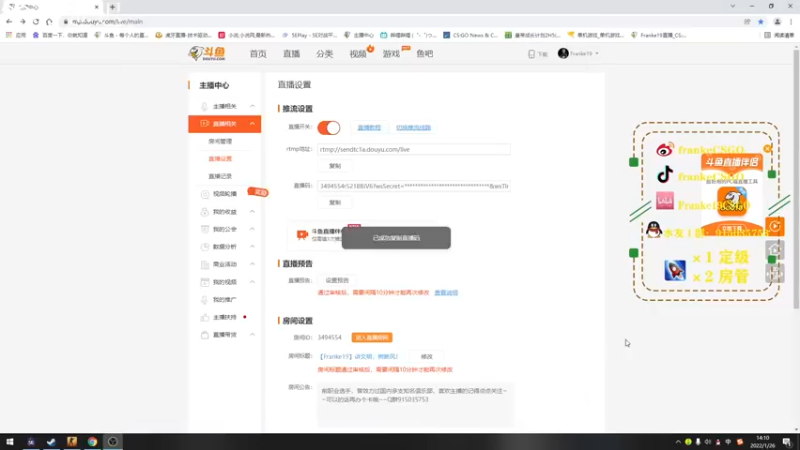Image resolution: width=800 pixels, height=450 pixels.
Task: Collapse the 直播相关 section chevron
Action: click(252, 123)
